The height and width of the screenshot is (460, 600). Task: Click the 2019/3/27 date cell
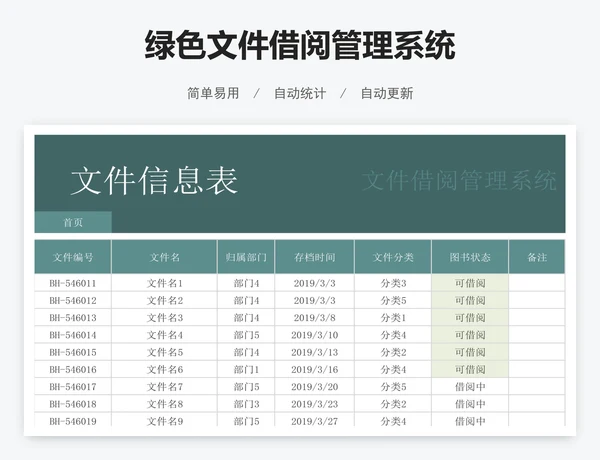click(x=315, y=420)
